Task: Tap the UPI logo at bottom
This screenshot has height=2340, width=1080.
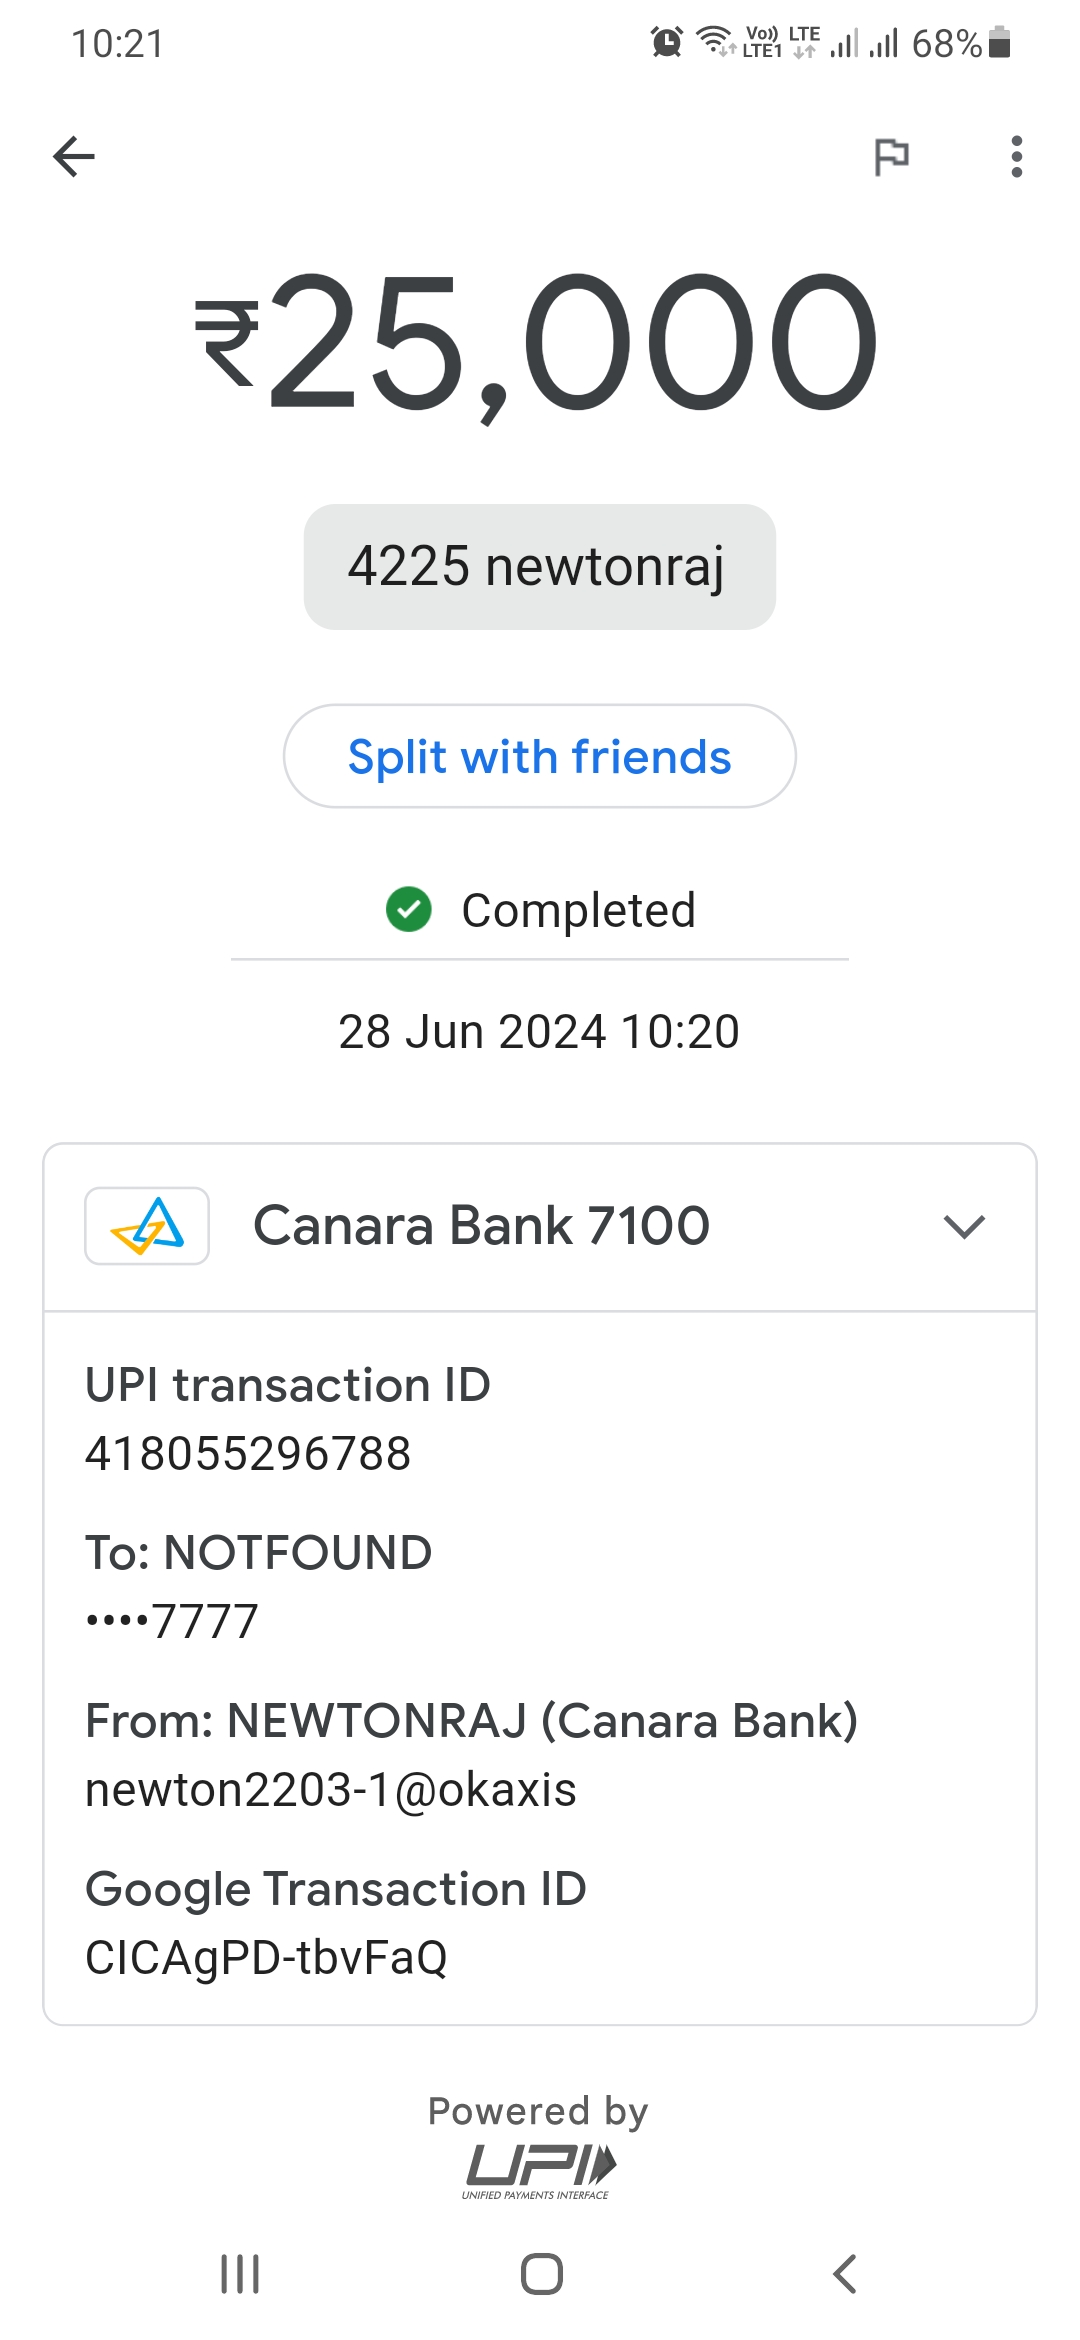Action: tap(540, 2170)
